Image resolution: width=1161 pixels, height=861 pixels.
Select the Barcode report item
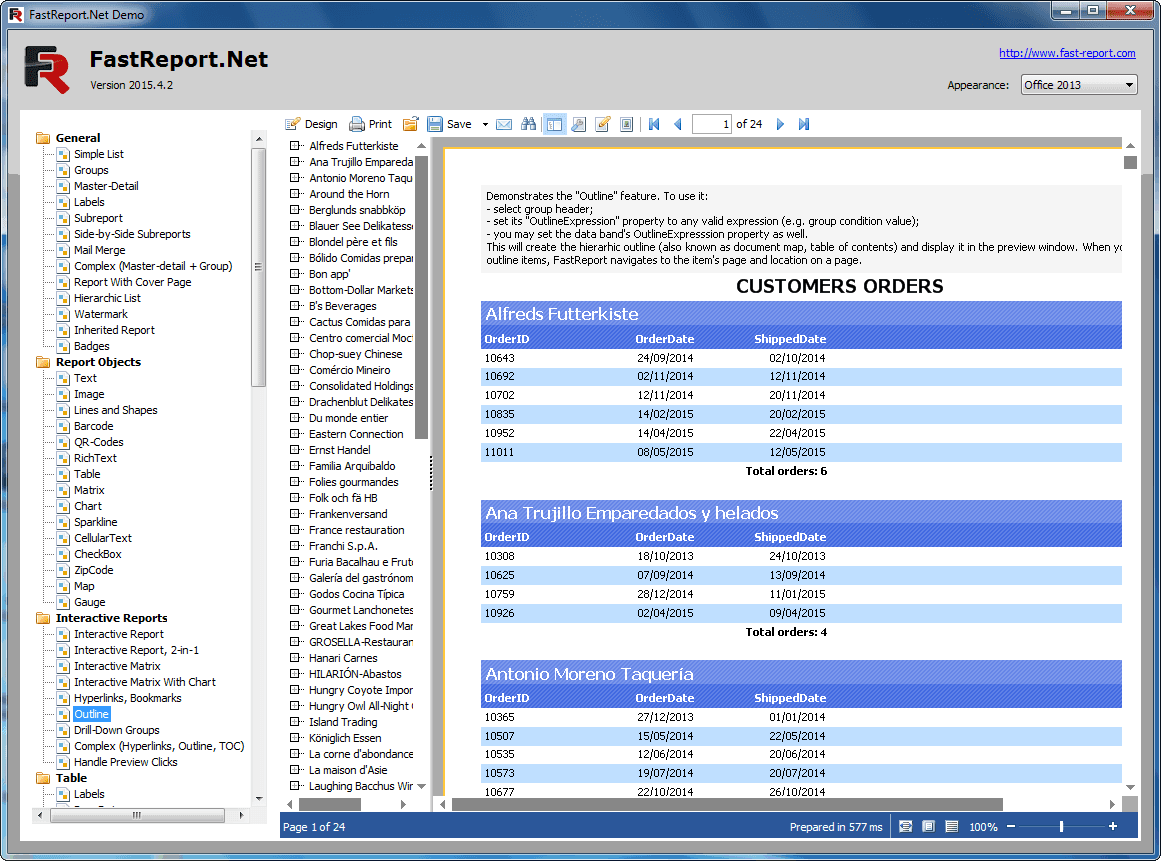(93, 426)
